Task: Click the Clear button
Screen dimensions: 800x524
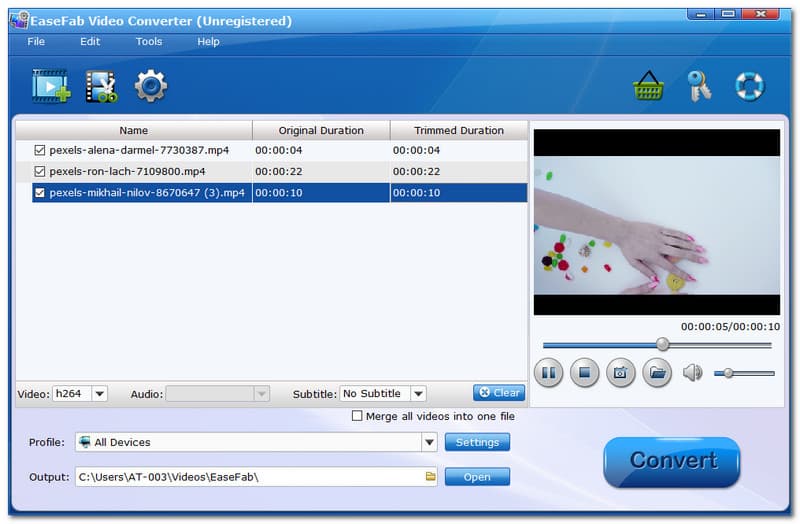Action: tap(498, 393)
